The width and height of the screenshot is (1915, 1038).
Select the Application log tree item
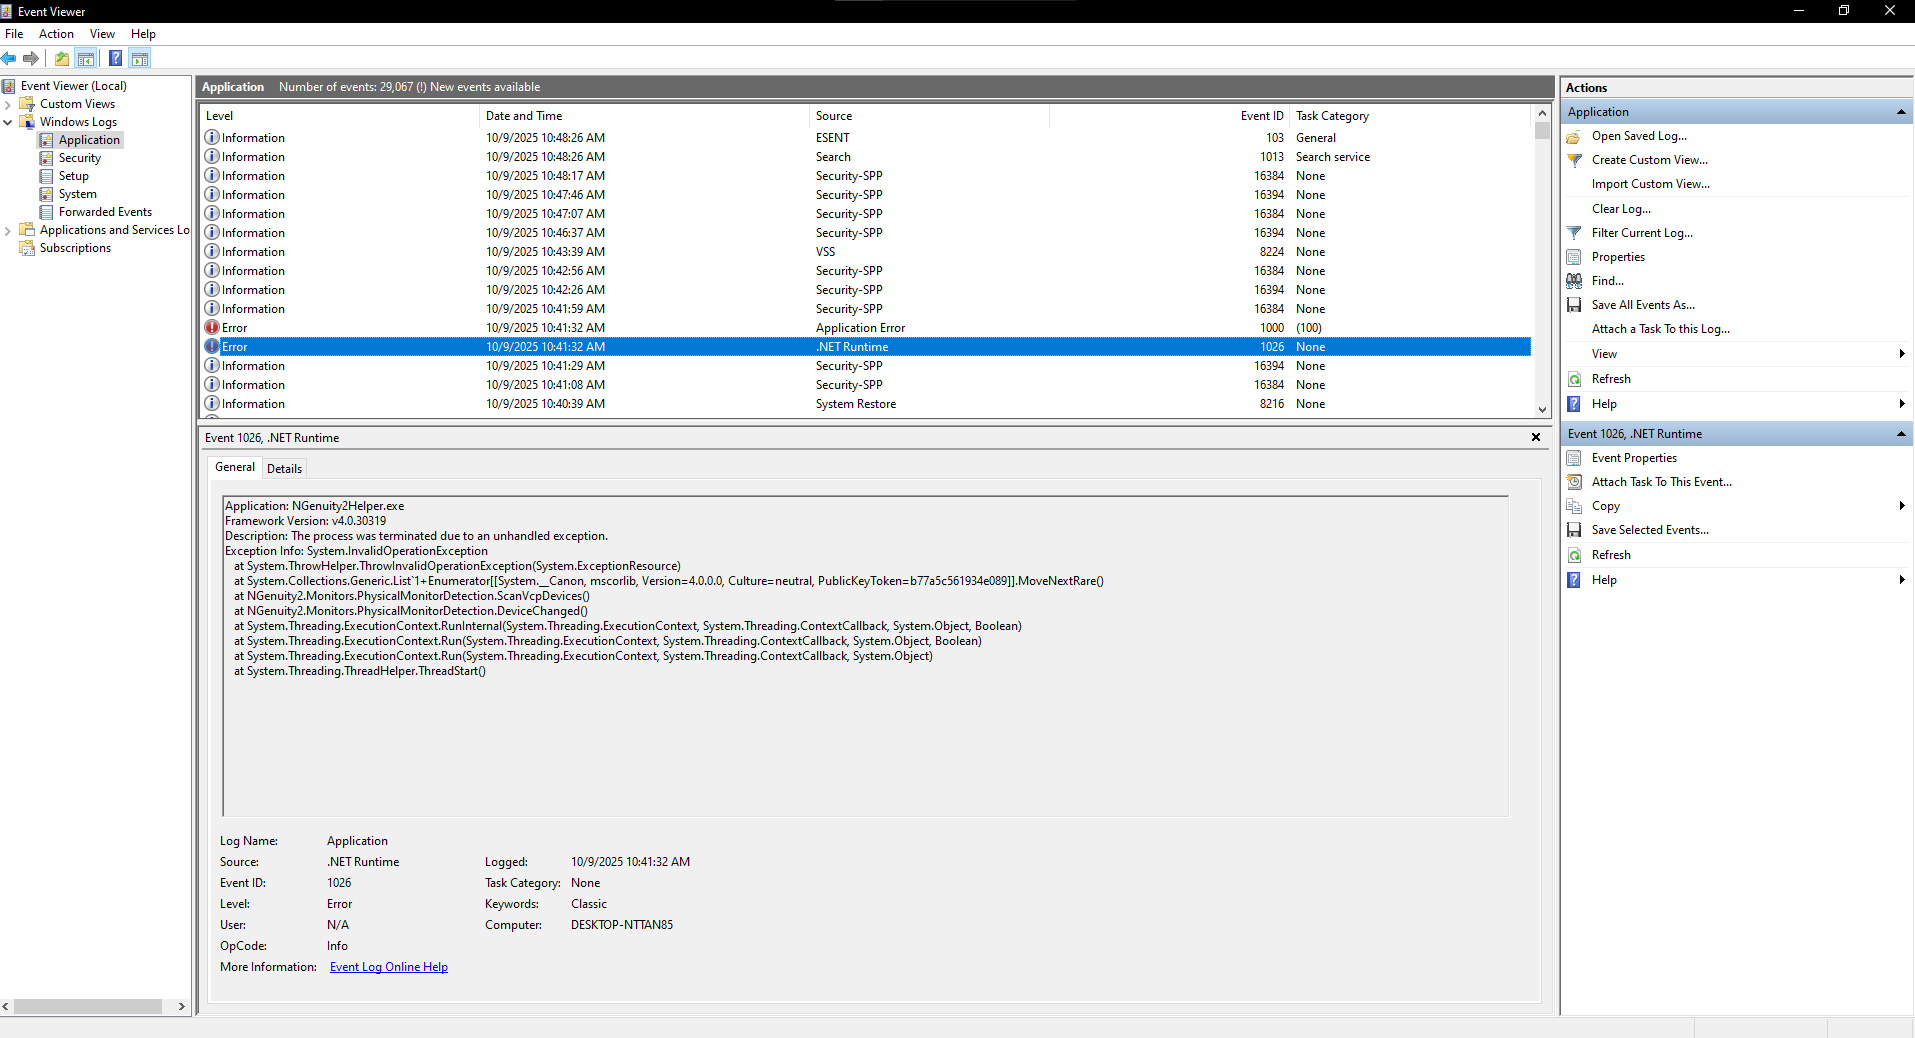click(x=89, y=140)
